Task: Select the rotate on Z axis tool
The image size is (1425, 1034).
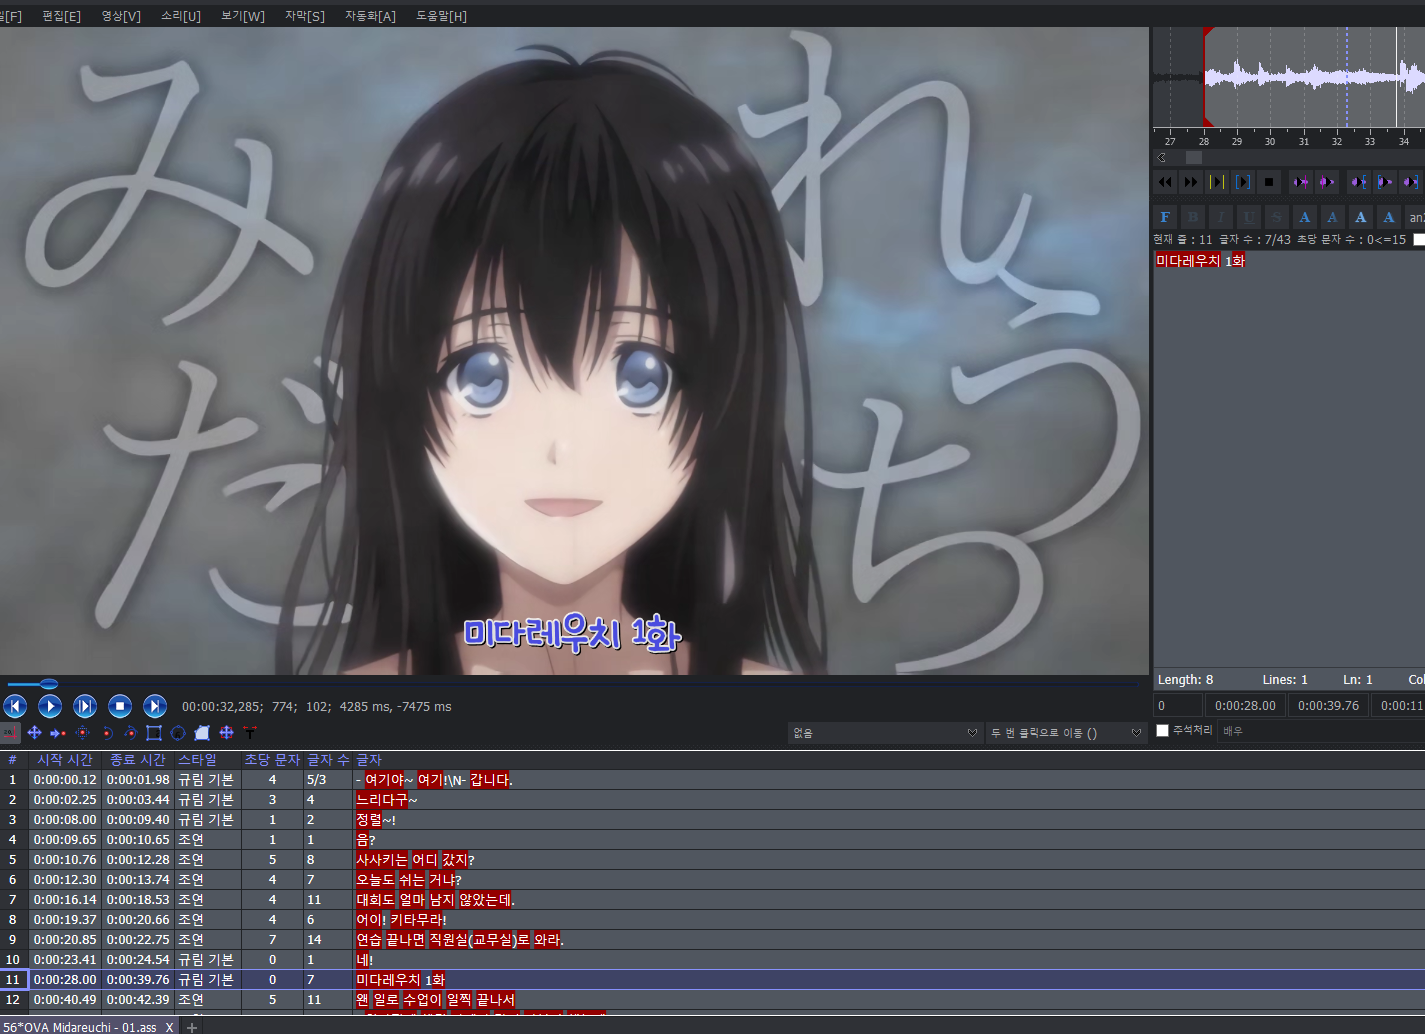Action: point(106,733)
